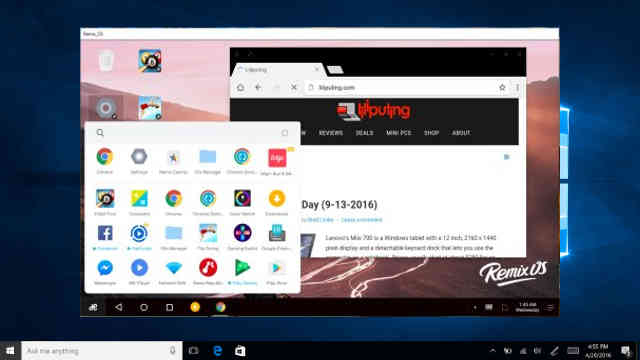The height and width of the screenshot is (360, 640).
Task: Click the Remix OS start menu button
Action: 93,307
